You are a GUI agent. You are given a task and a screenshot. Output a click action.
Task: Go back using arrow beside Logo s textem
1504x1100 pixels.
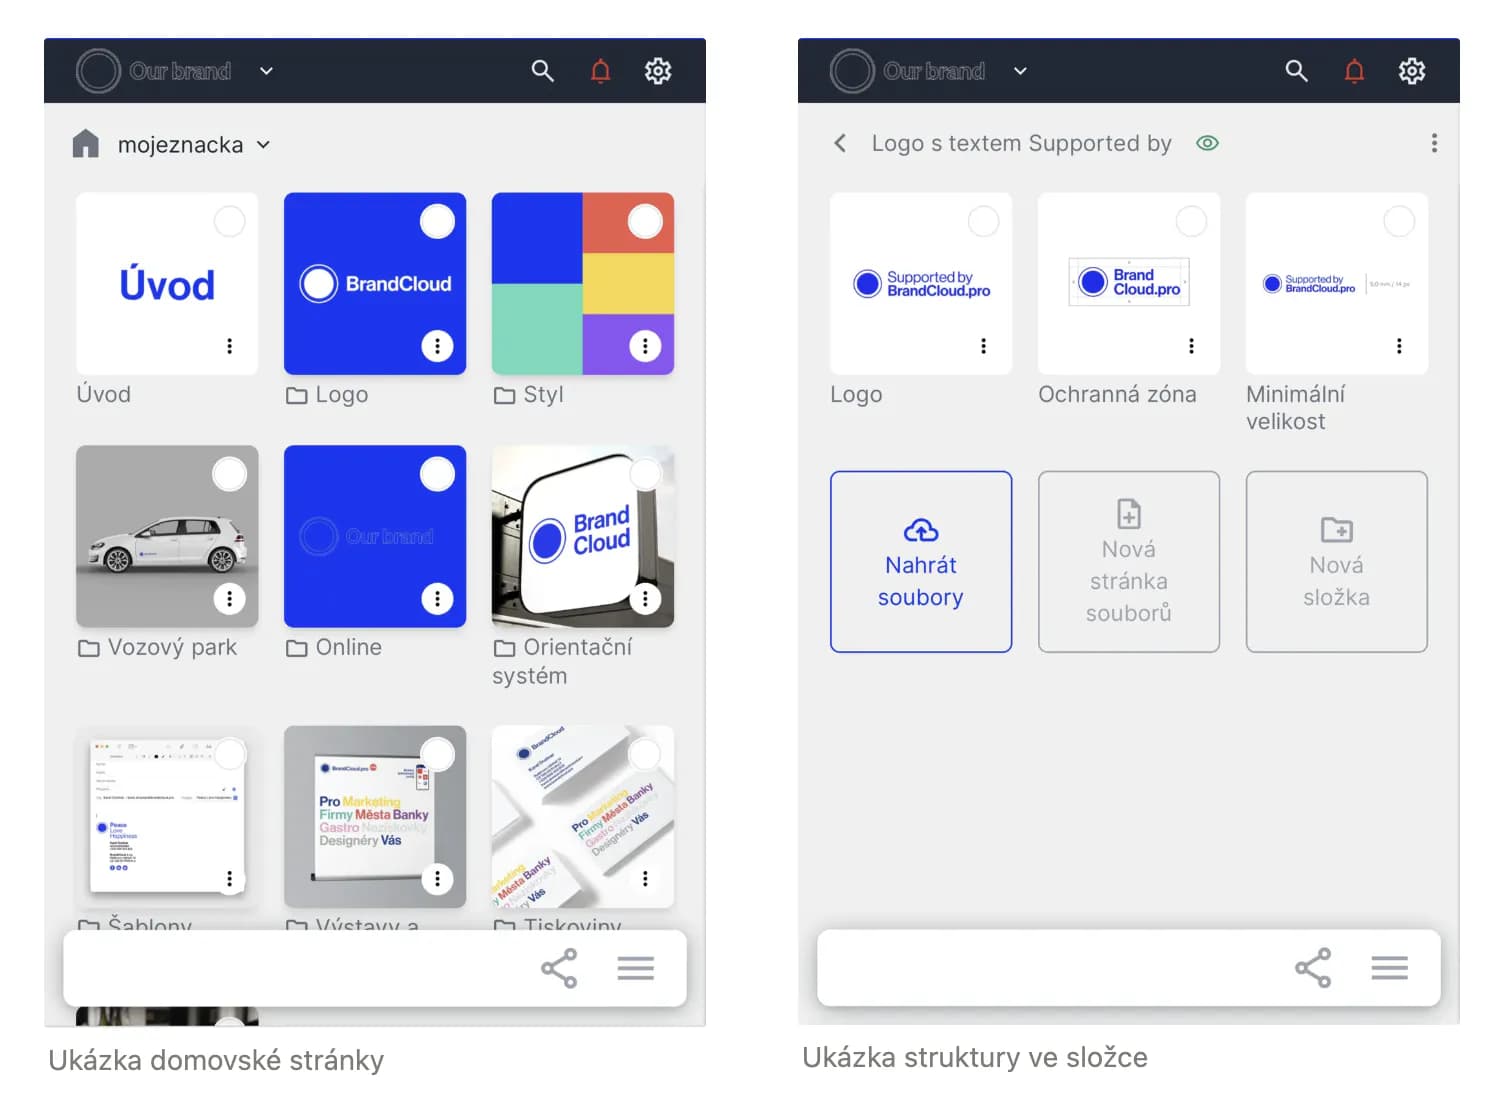pos(840,143)
